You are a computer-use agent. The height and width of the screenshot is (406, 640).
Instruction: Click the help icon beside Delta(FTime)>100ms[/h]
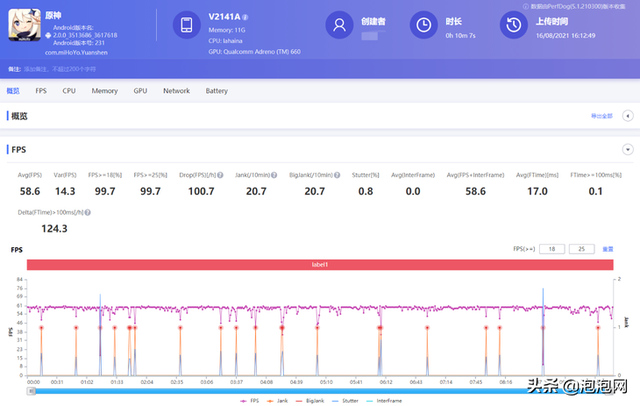pyautogui.click(x=88, y=213)
